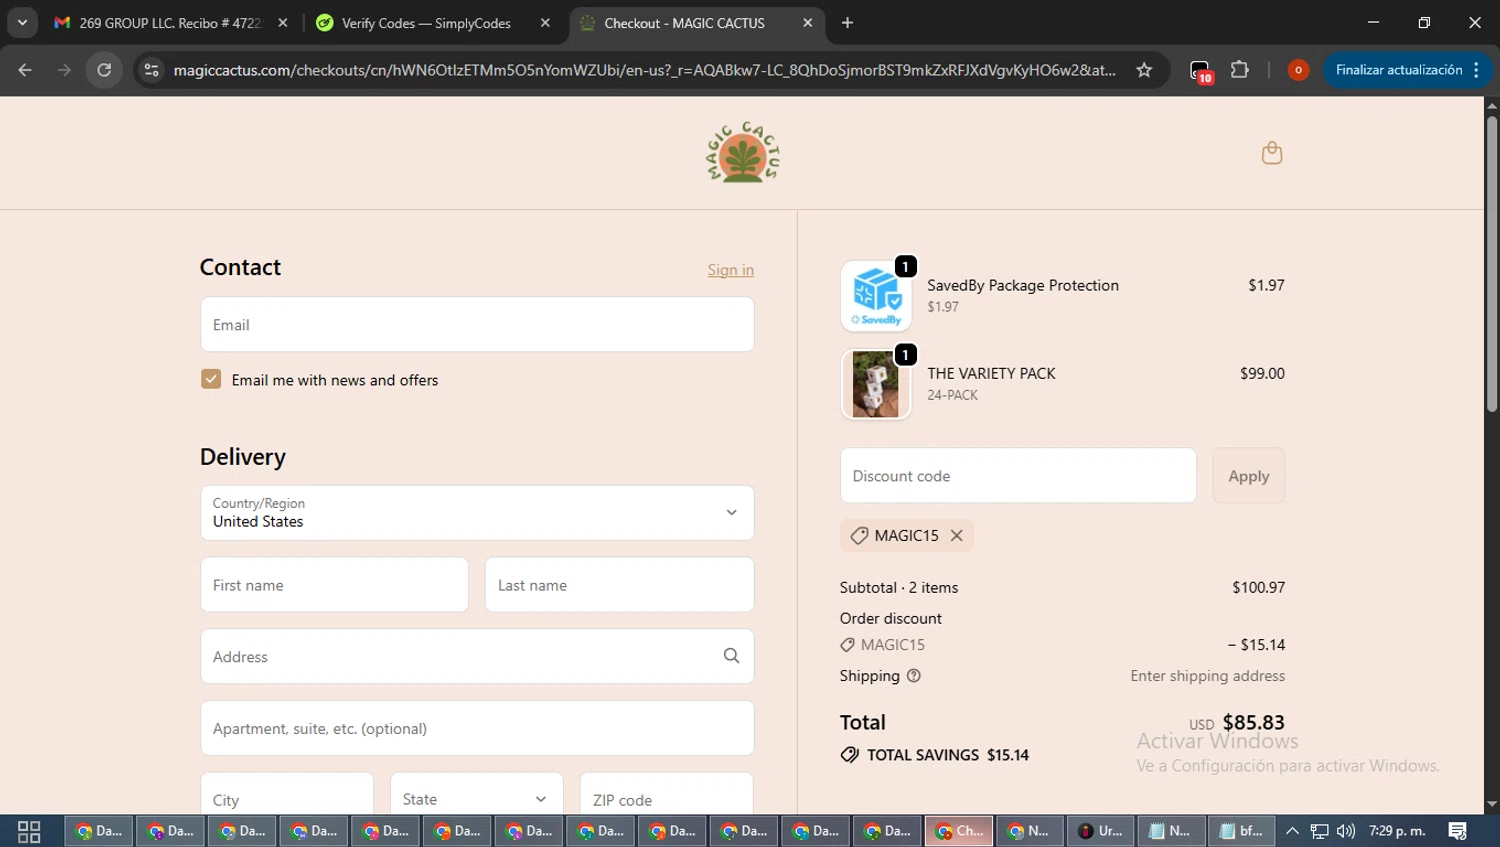Click the extension icon with red 10 badge
The height and width of the screenshot is (847, 1500).
click(1200, 71)
